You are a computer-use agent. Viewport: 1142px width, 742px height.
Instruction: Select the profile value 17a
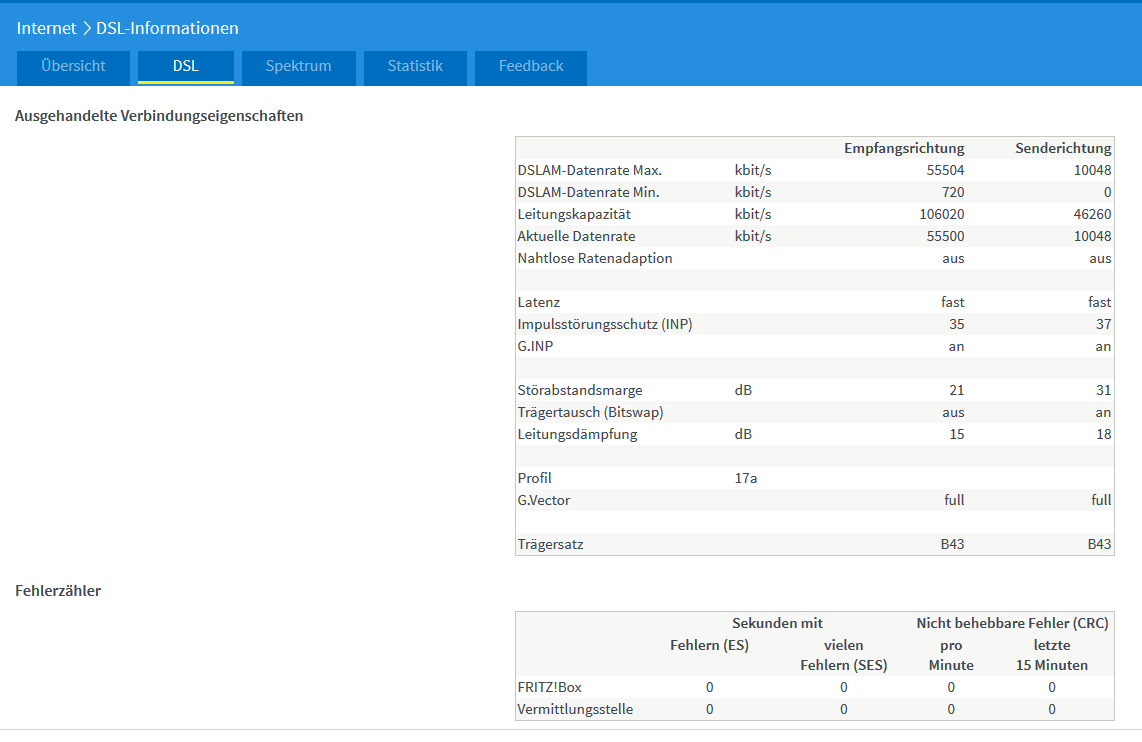click(746, 478)
